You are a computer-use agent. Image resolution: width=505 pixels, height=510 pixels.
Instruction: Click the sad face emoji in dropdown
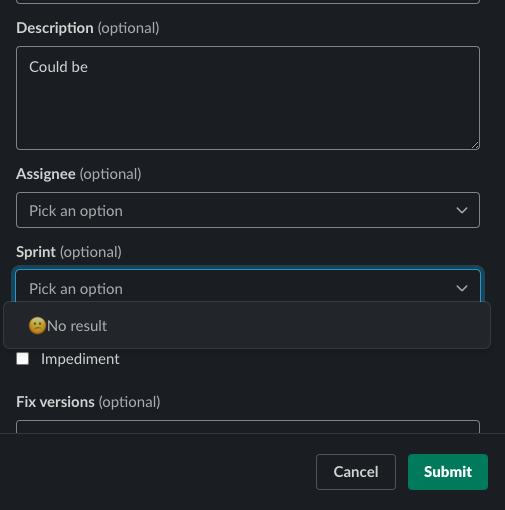pyautogui.click(x=37, y=326)
